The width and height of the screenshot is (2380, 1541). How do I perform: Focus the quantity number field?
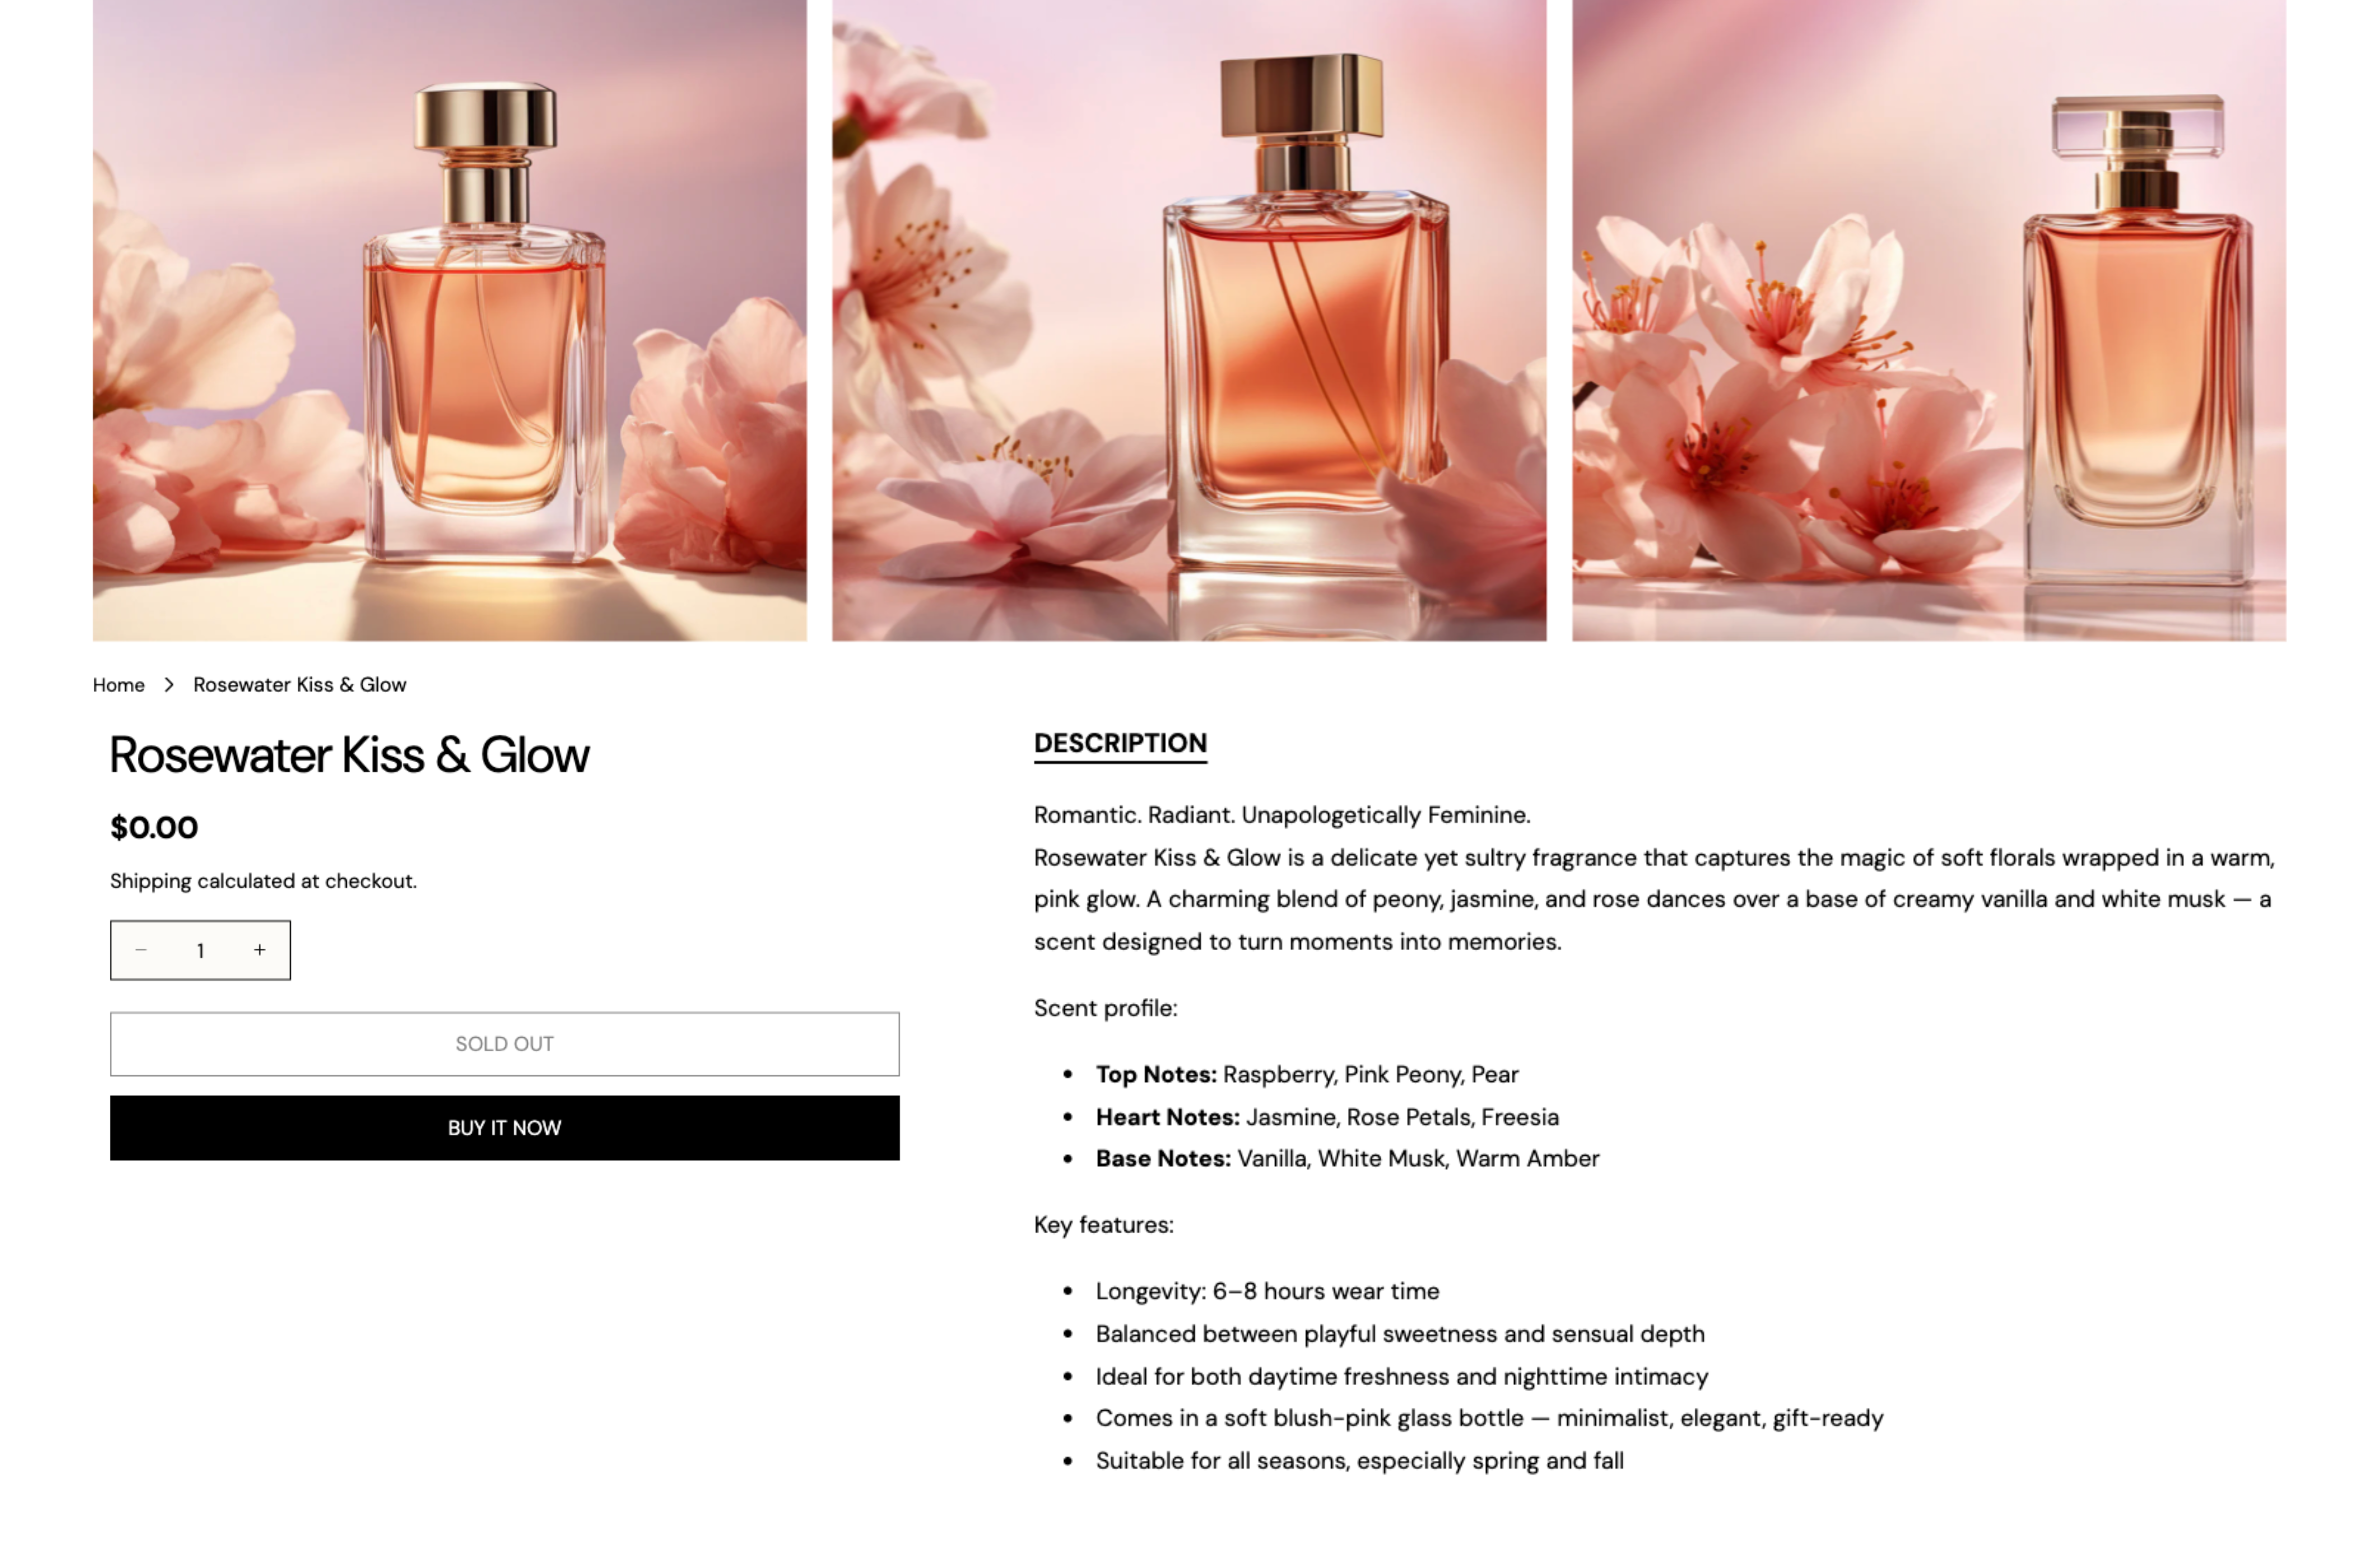point(200,950)
